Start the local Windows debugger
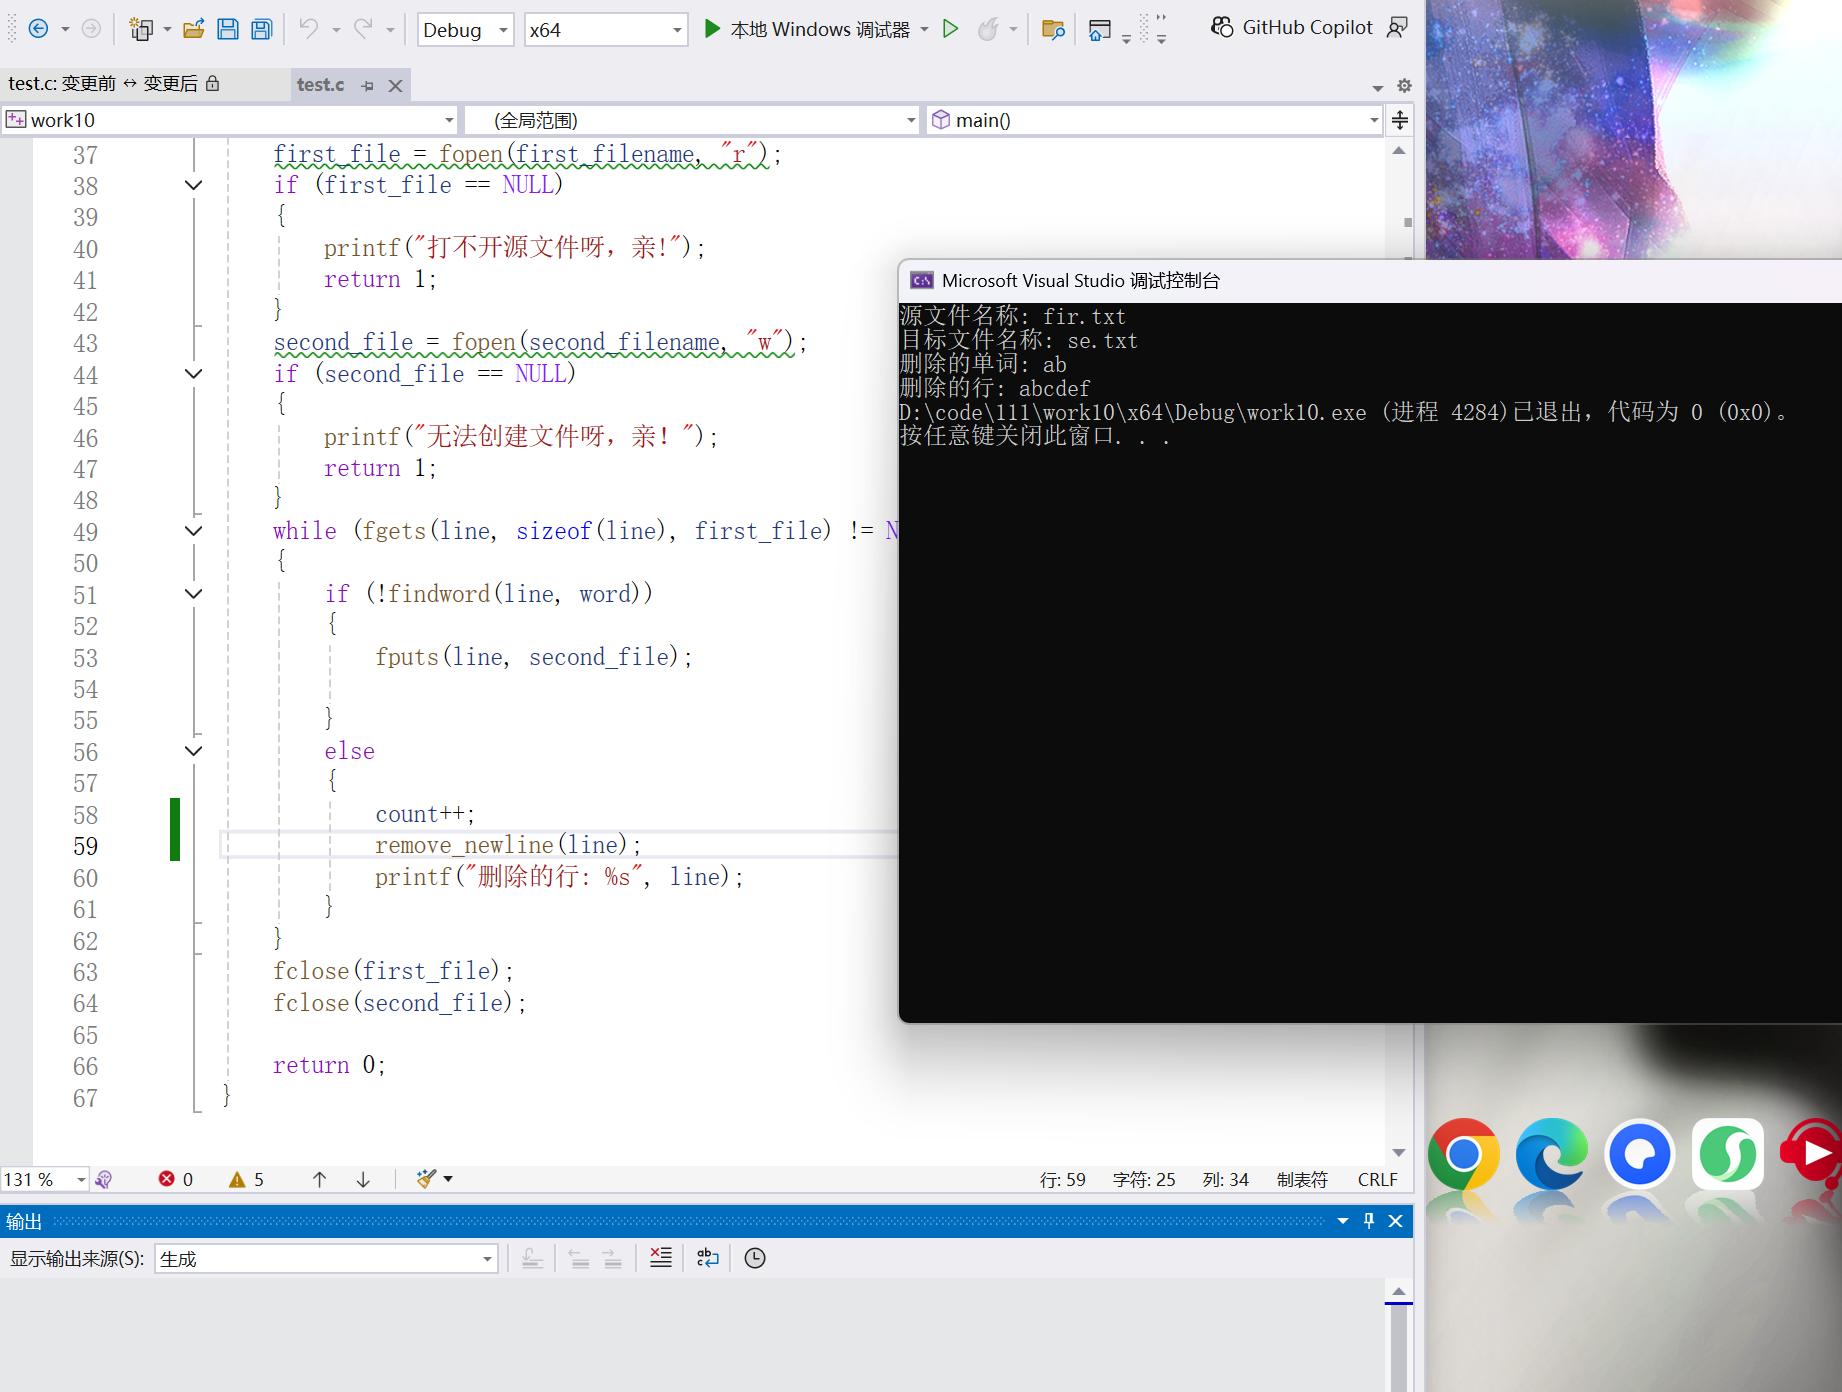The width and height of the screenshot is (1842, 1392). click(x=807, y=29)
